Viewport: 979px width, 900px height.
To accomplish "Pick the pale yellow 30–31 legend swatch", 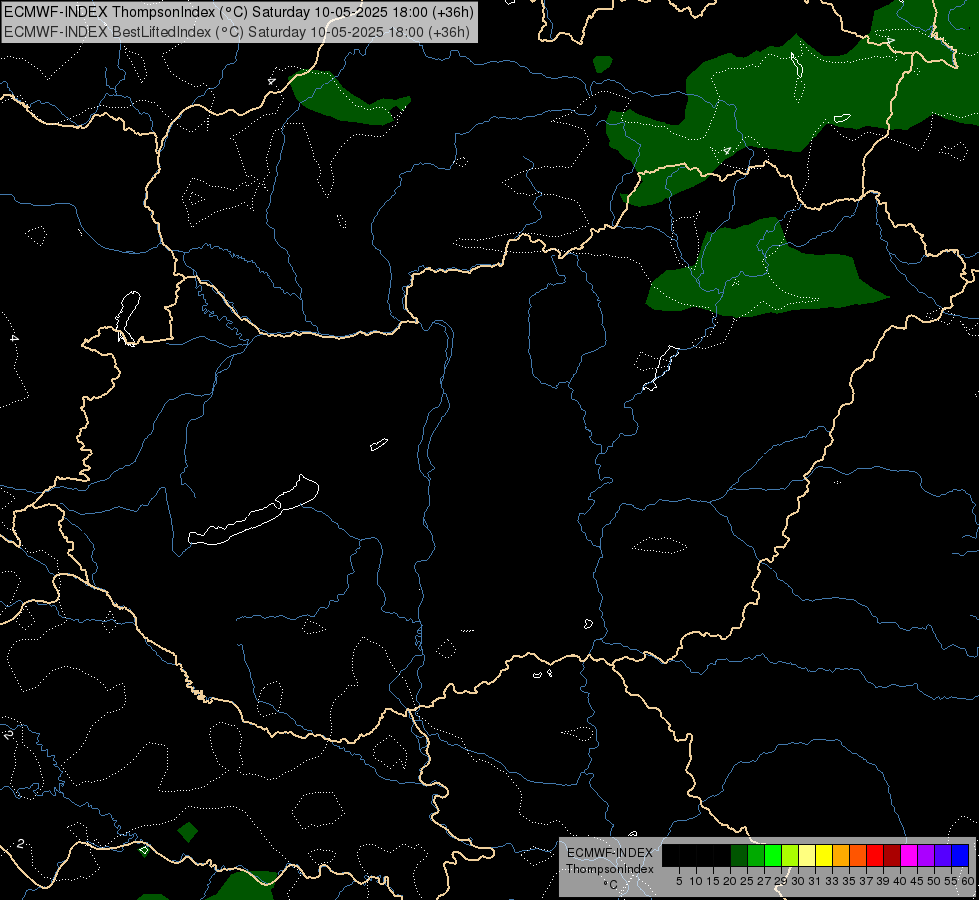I will [807, 855].
